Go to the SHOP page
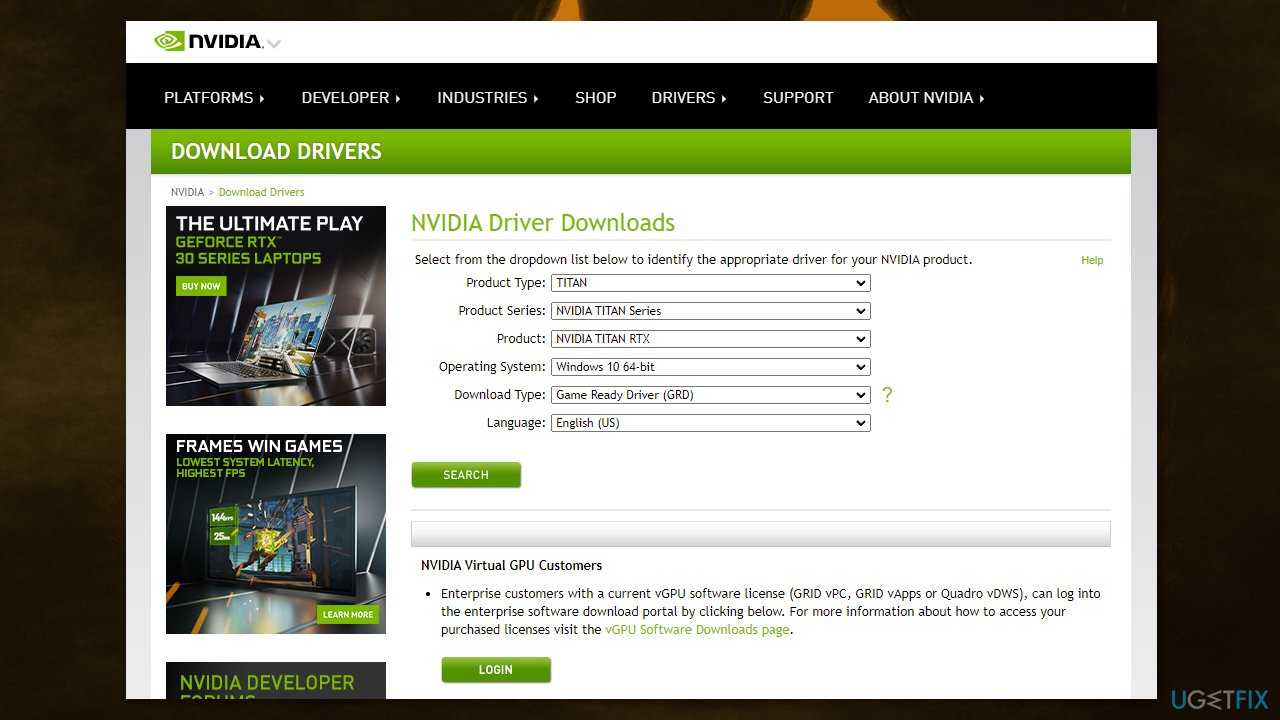1280x720 pixels. (595, 98)
